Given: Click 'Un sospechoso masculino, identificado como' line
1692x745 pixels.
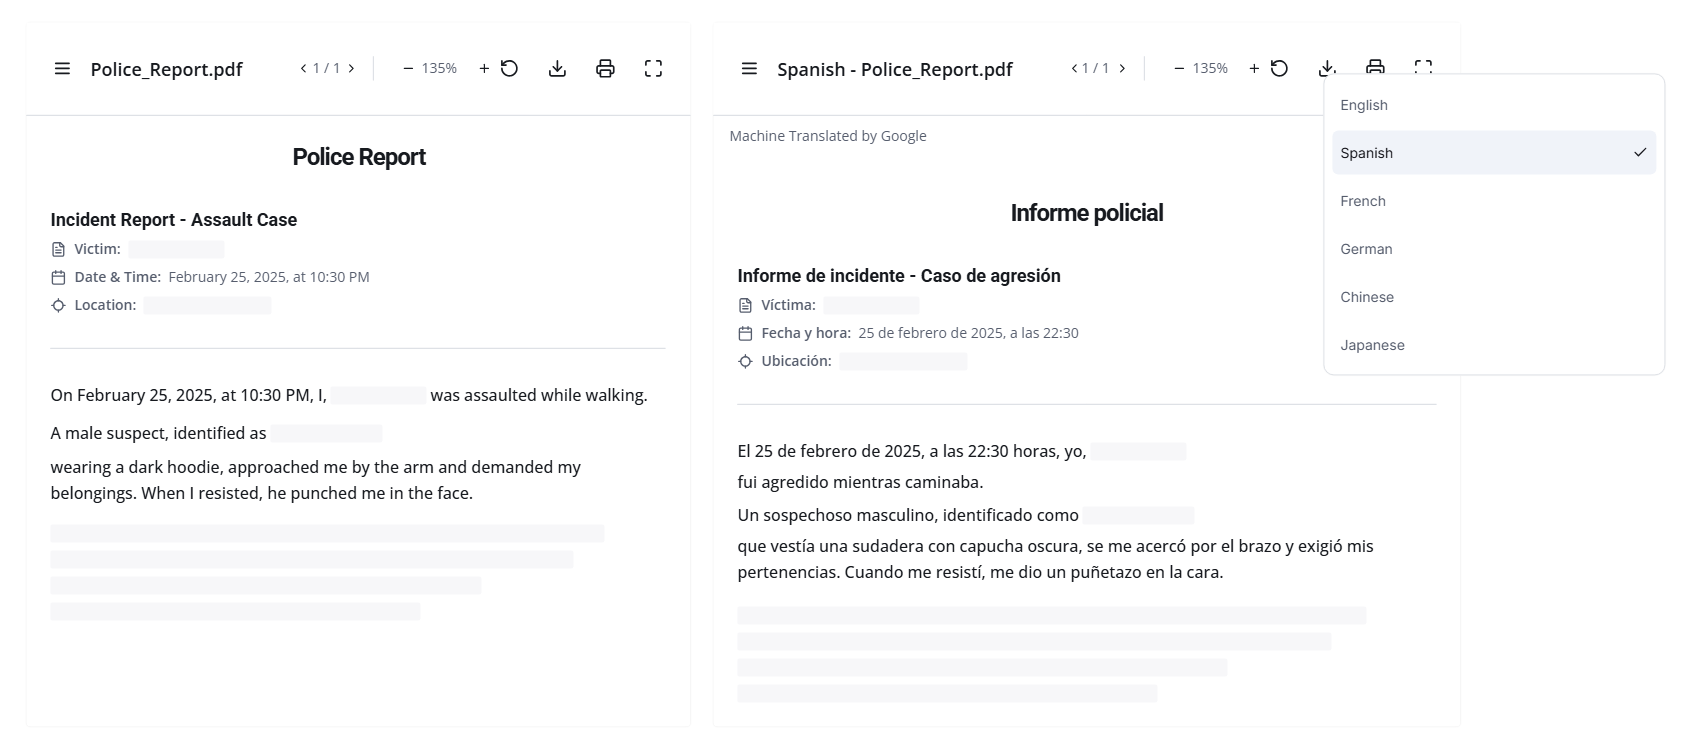Looking at the screenshot, I should (908, 515).
